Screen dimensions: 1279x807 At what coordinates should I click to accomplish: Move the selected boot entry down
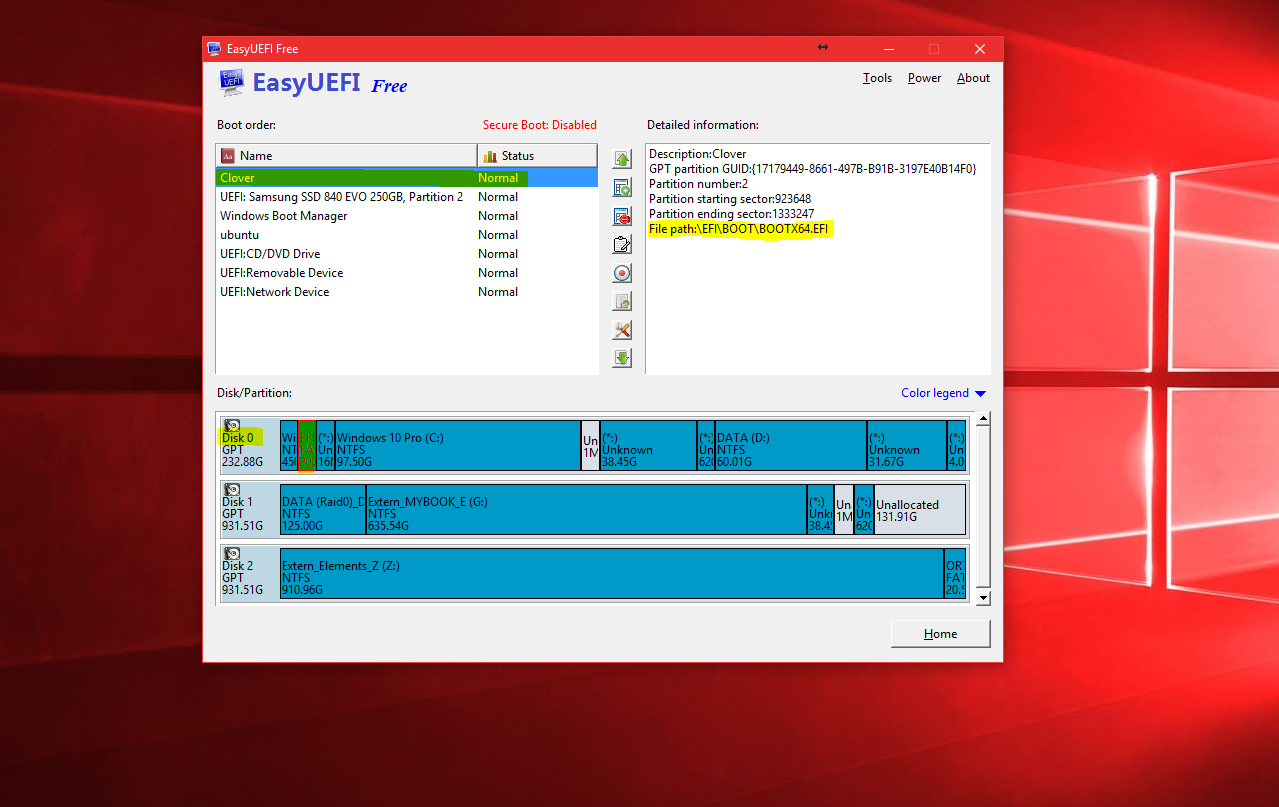click(622, 358)
